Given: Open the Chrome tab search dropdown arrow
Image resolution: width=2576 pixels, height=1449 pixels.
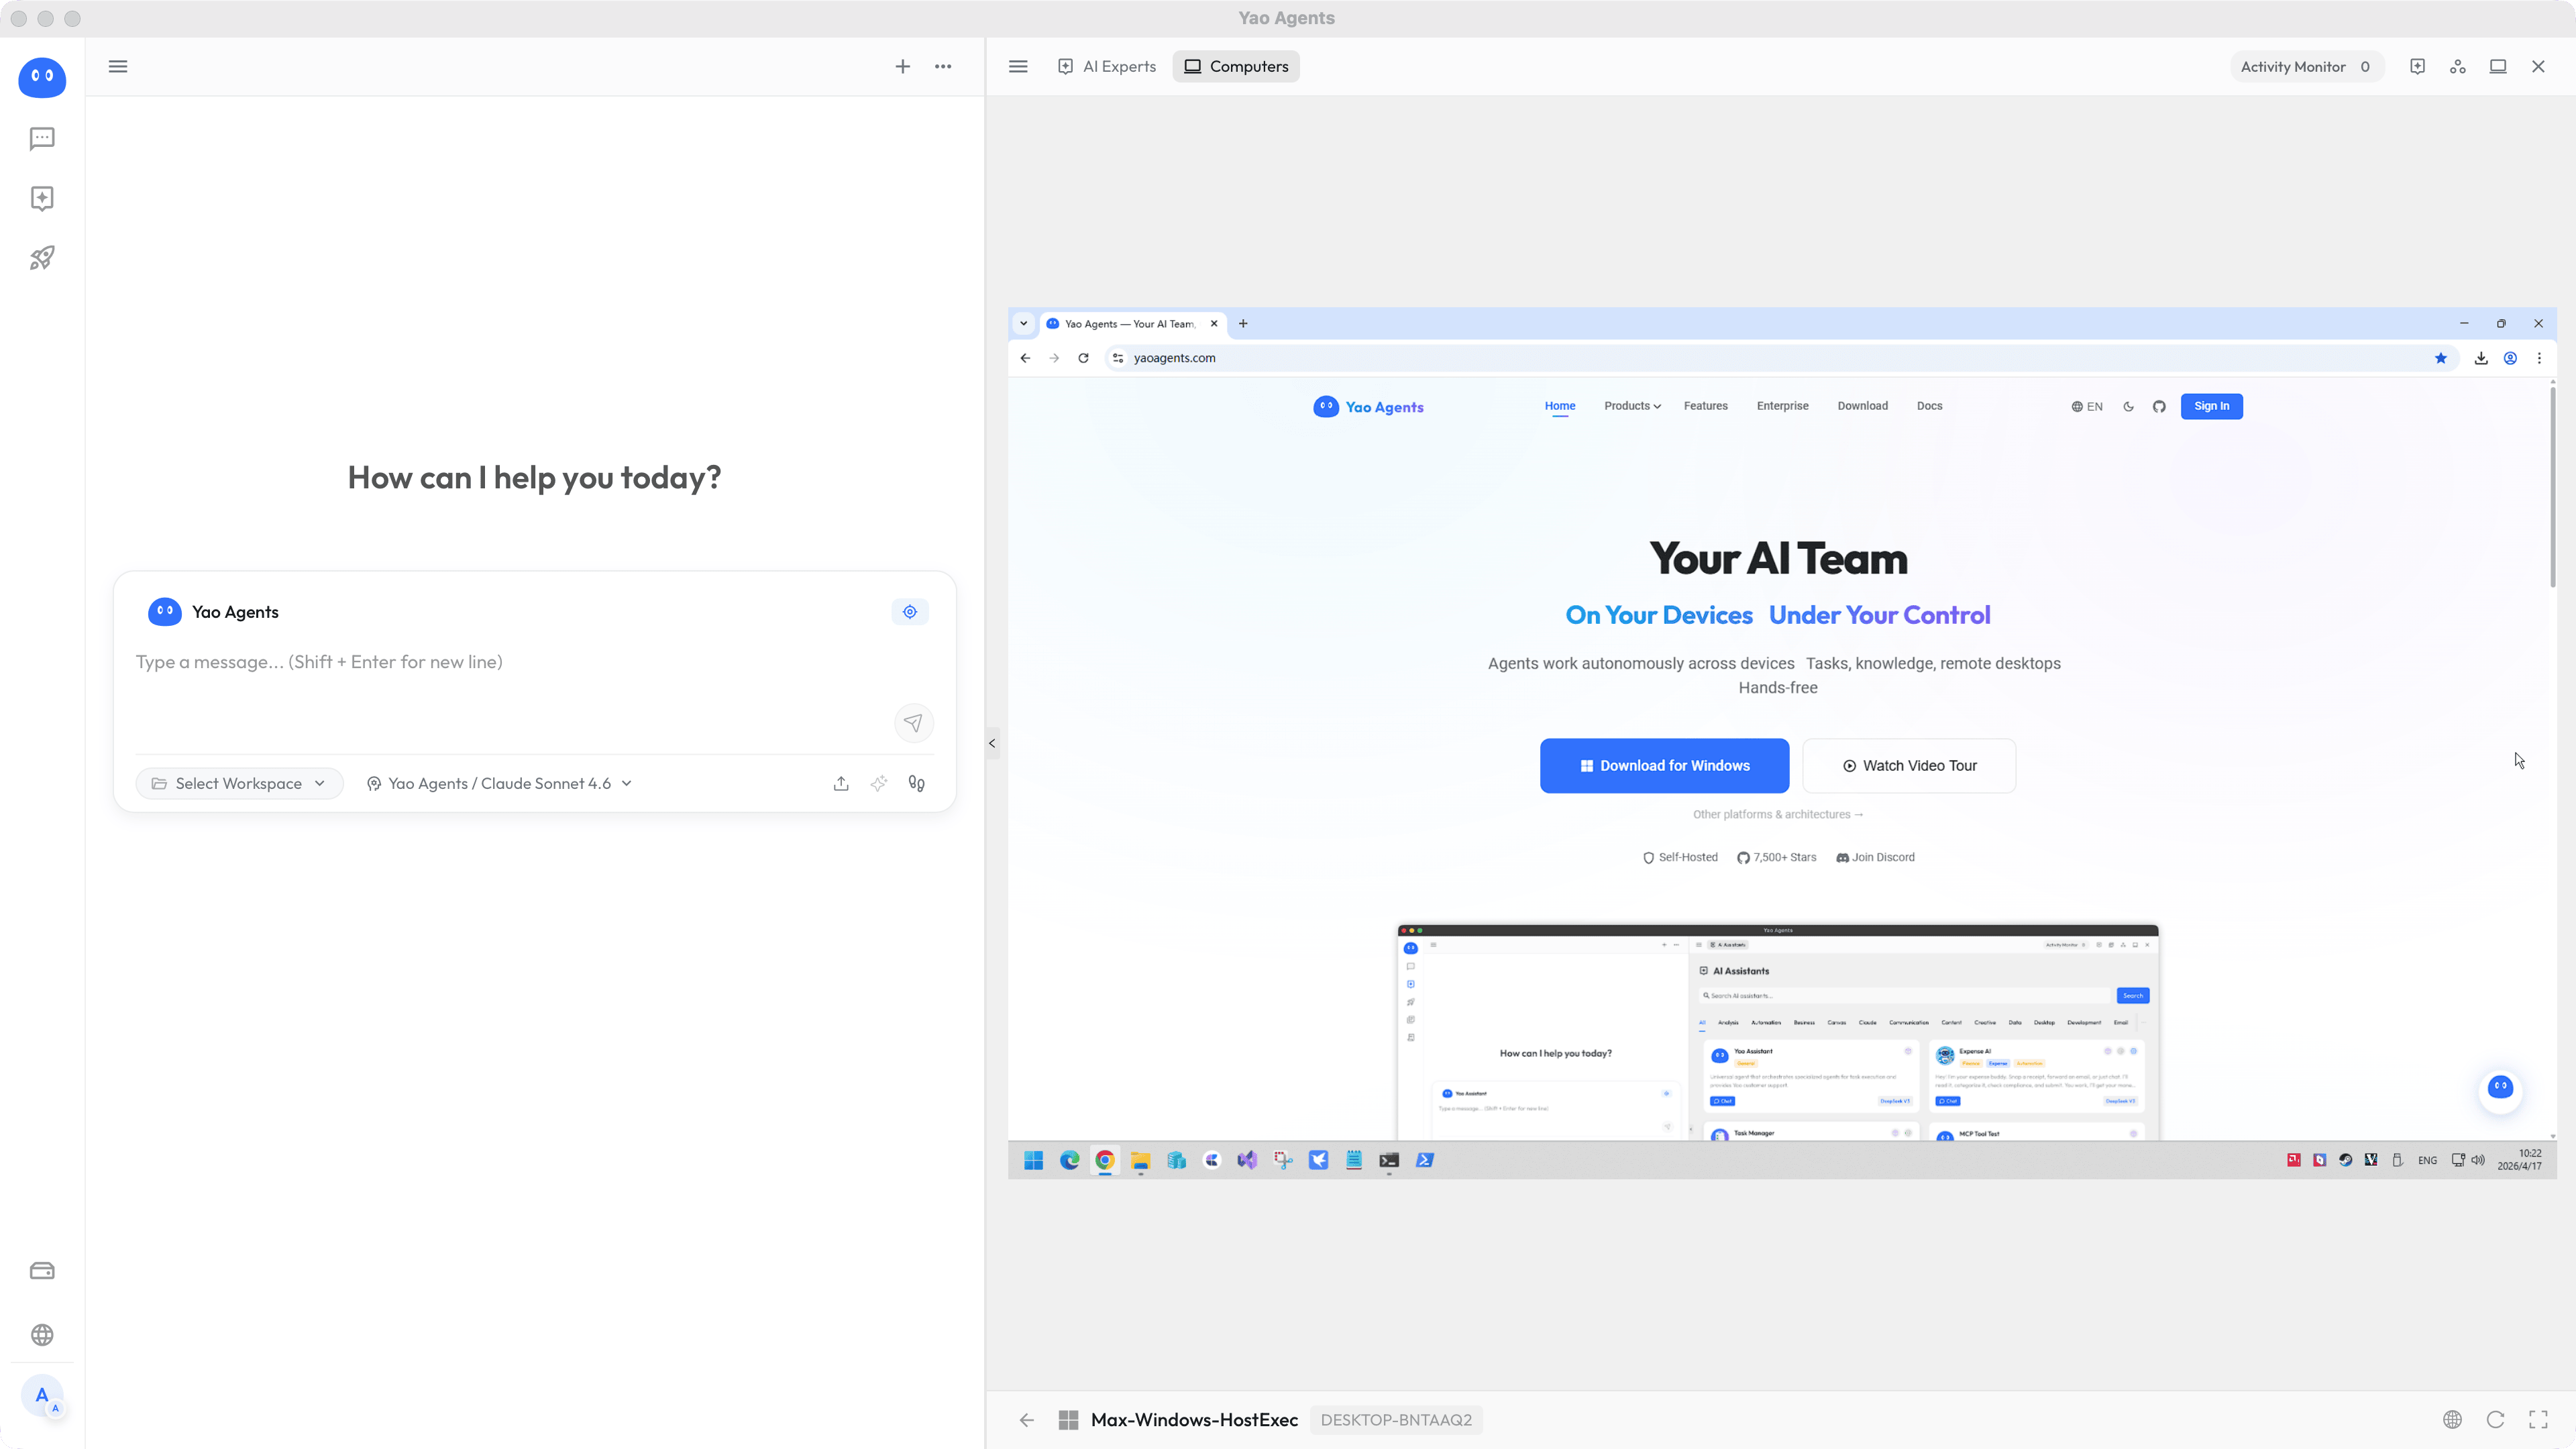Looking at the screenshot, I should (1023, 324).
